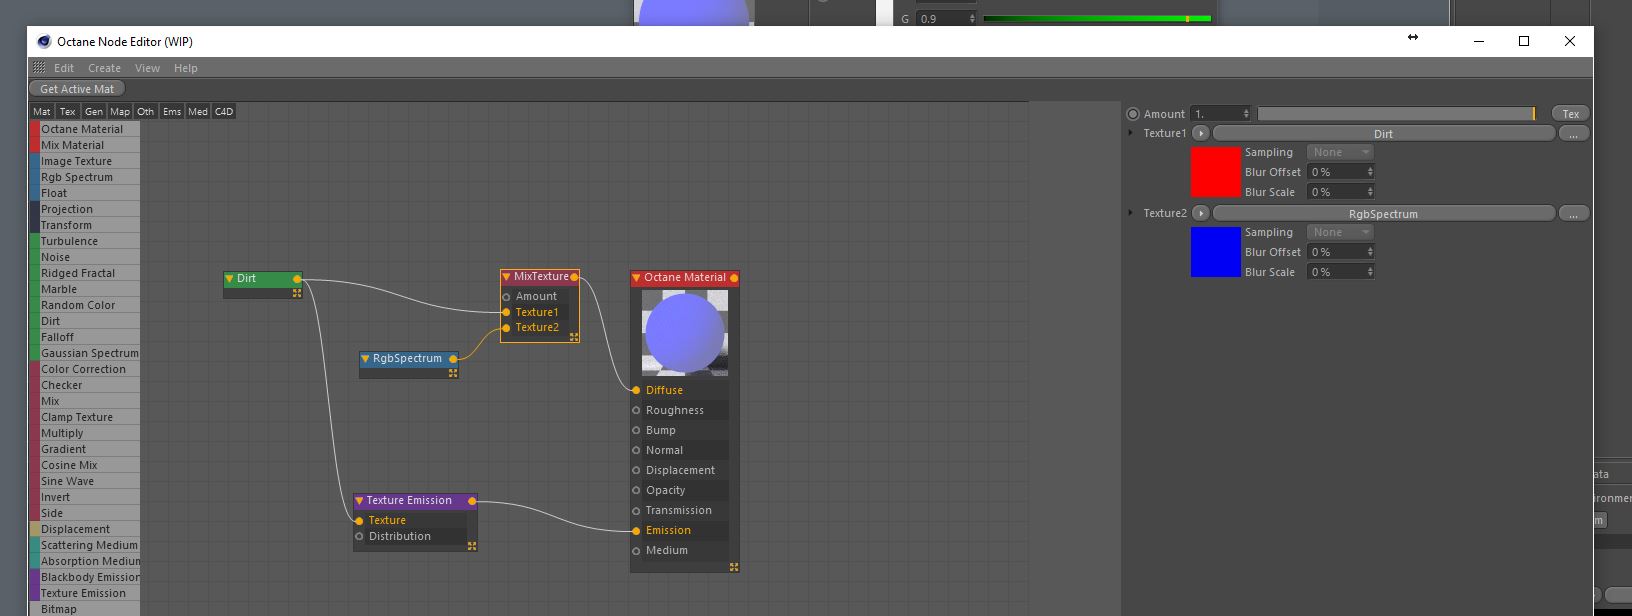
Task: Click the Cinema 4D logo in title bar
Action: click(44, 42)
